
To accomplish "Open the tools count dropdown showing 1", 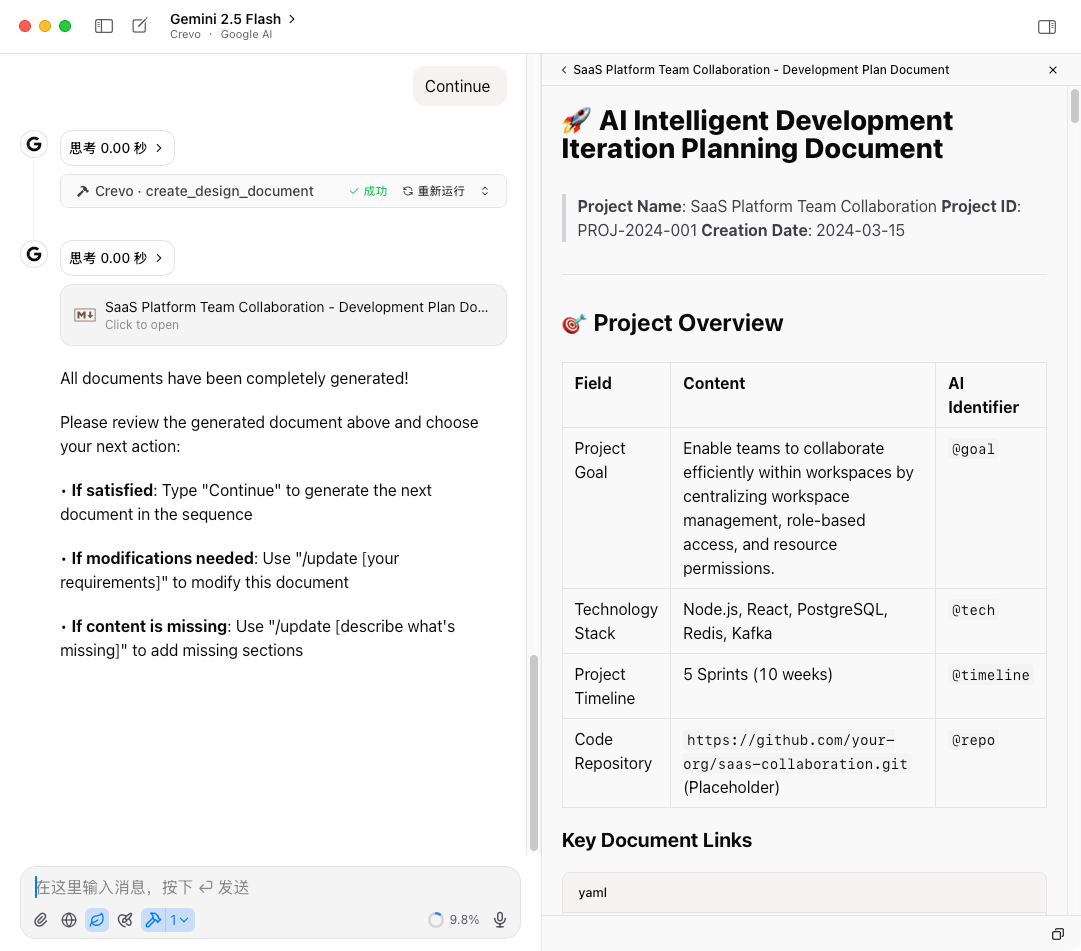I will pos(180,920).
